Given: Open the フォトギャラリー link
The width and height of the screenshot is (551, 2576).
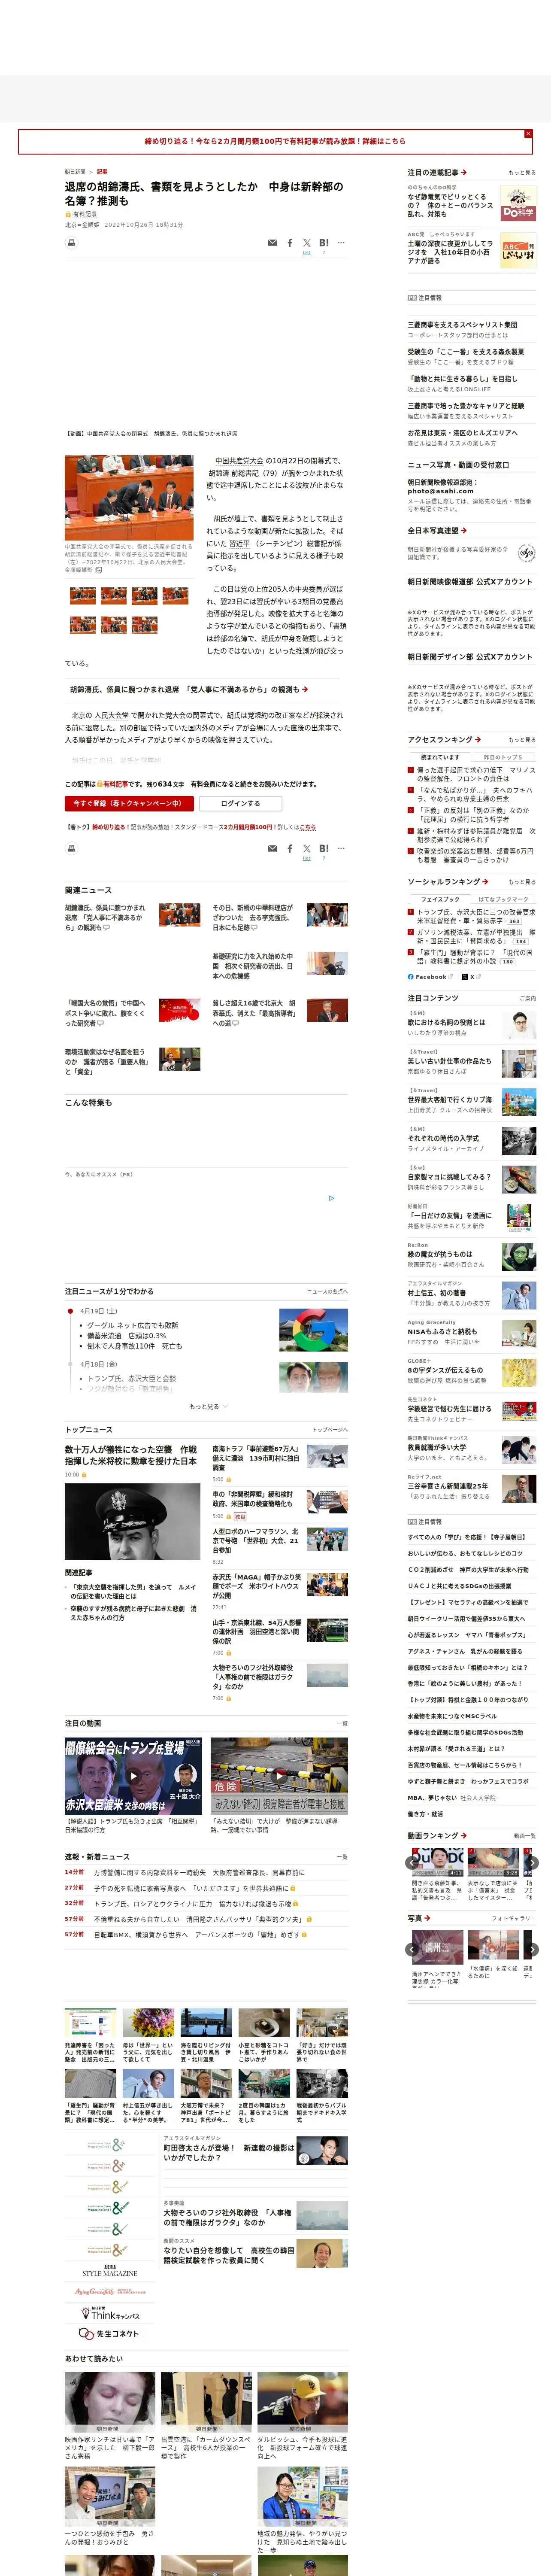Looking at the screenshot, I should (x=514, y=1918).
